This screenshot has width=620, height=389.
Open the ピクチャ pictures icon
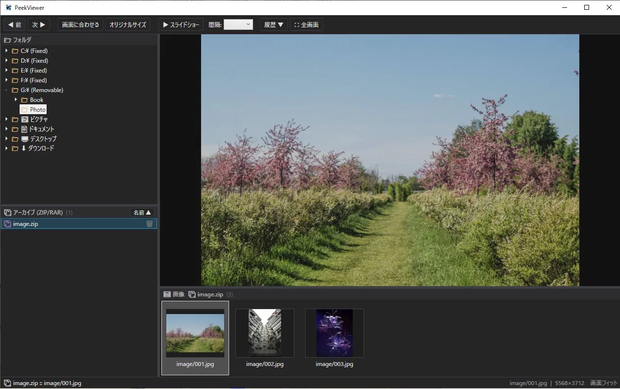coord(25,119)
